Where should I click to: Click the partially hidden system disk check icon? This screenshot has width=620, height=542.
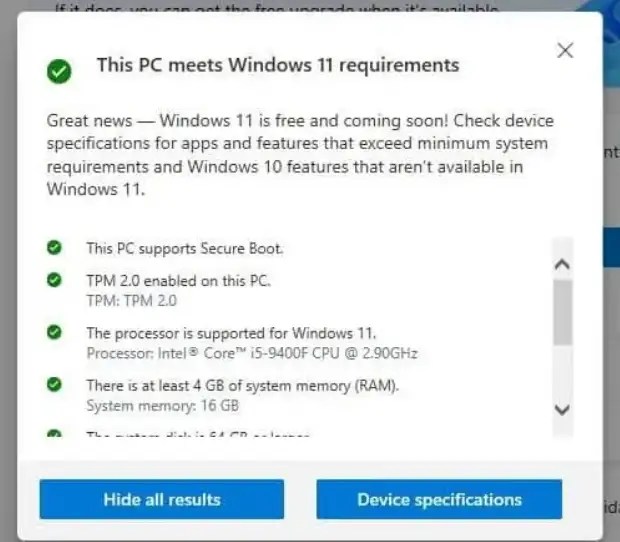54,433
